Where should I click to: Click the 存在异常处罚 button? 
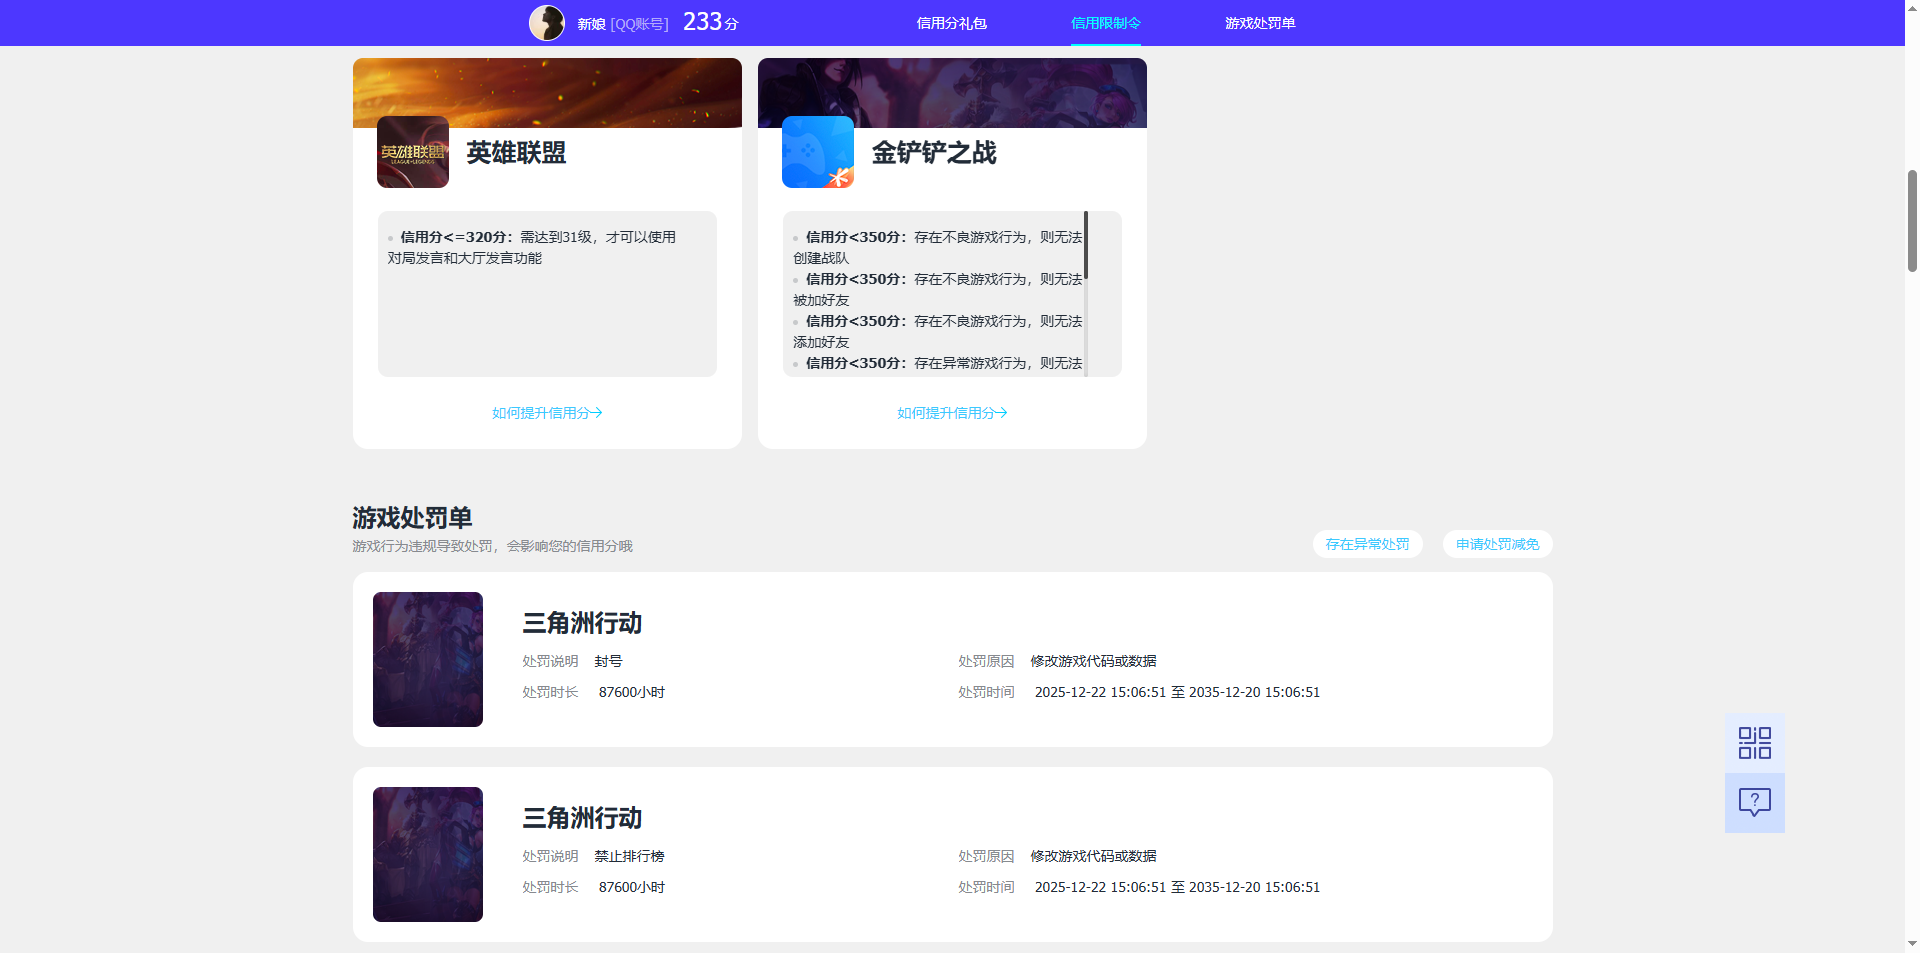click(1367, 544)
